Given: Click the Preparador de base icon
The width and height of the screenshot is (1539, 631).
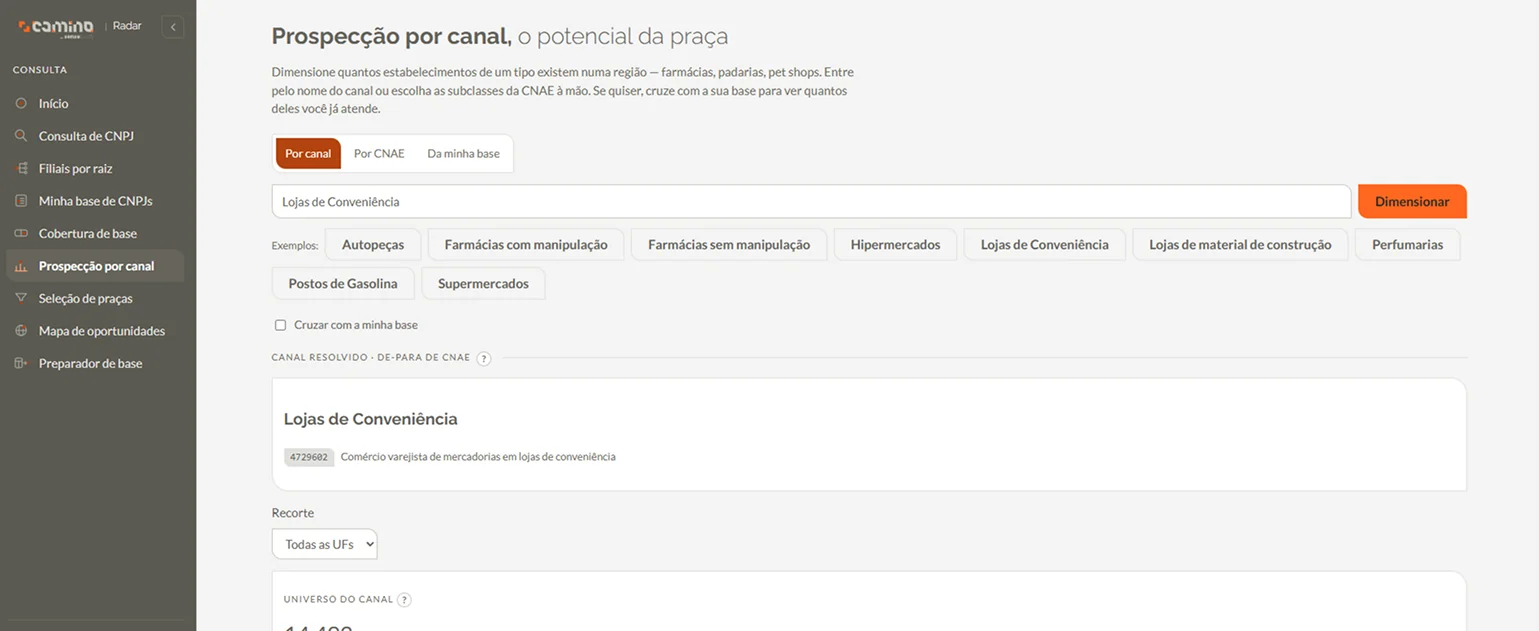Looking at the screenshot, I should click(x=21, y=363).
